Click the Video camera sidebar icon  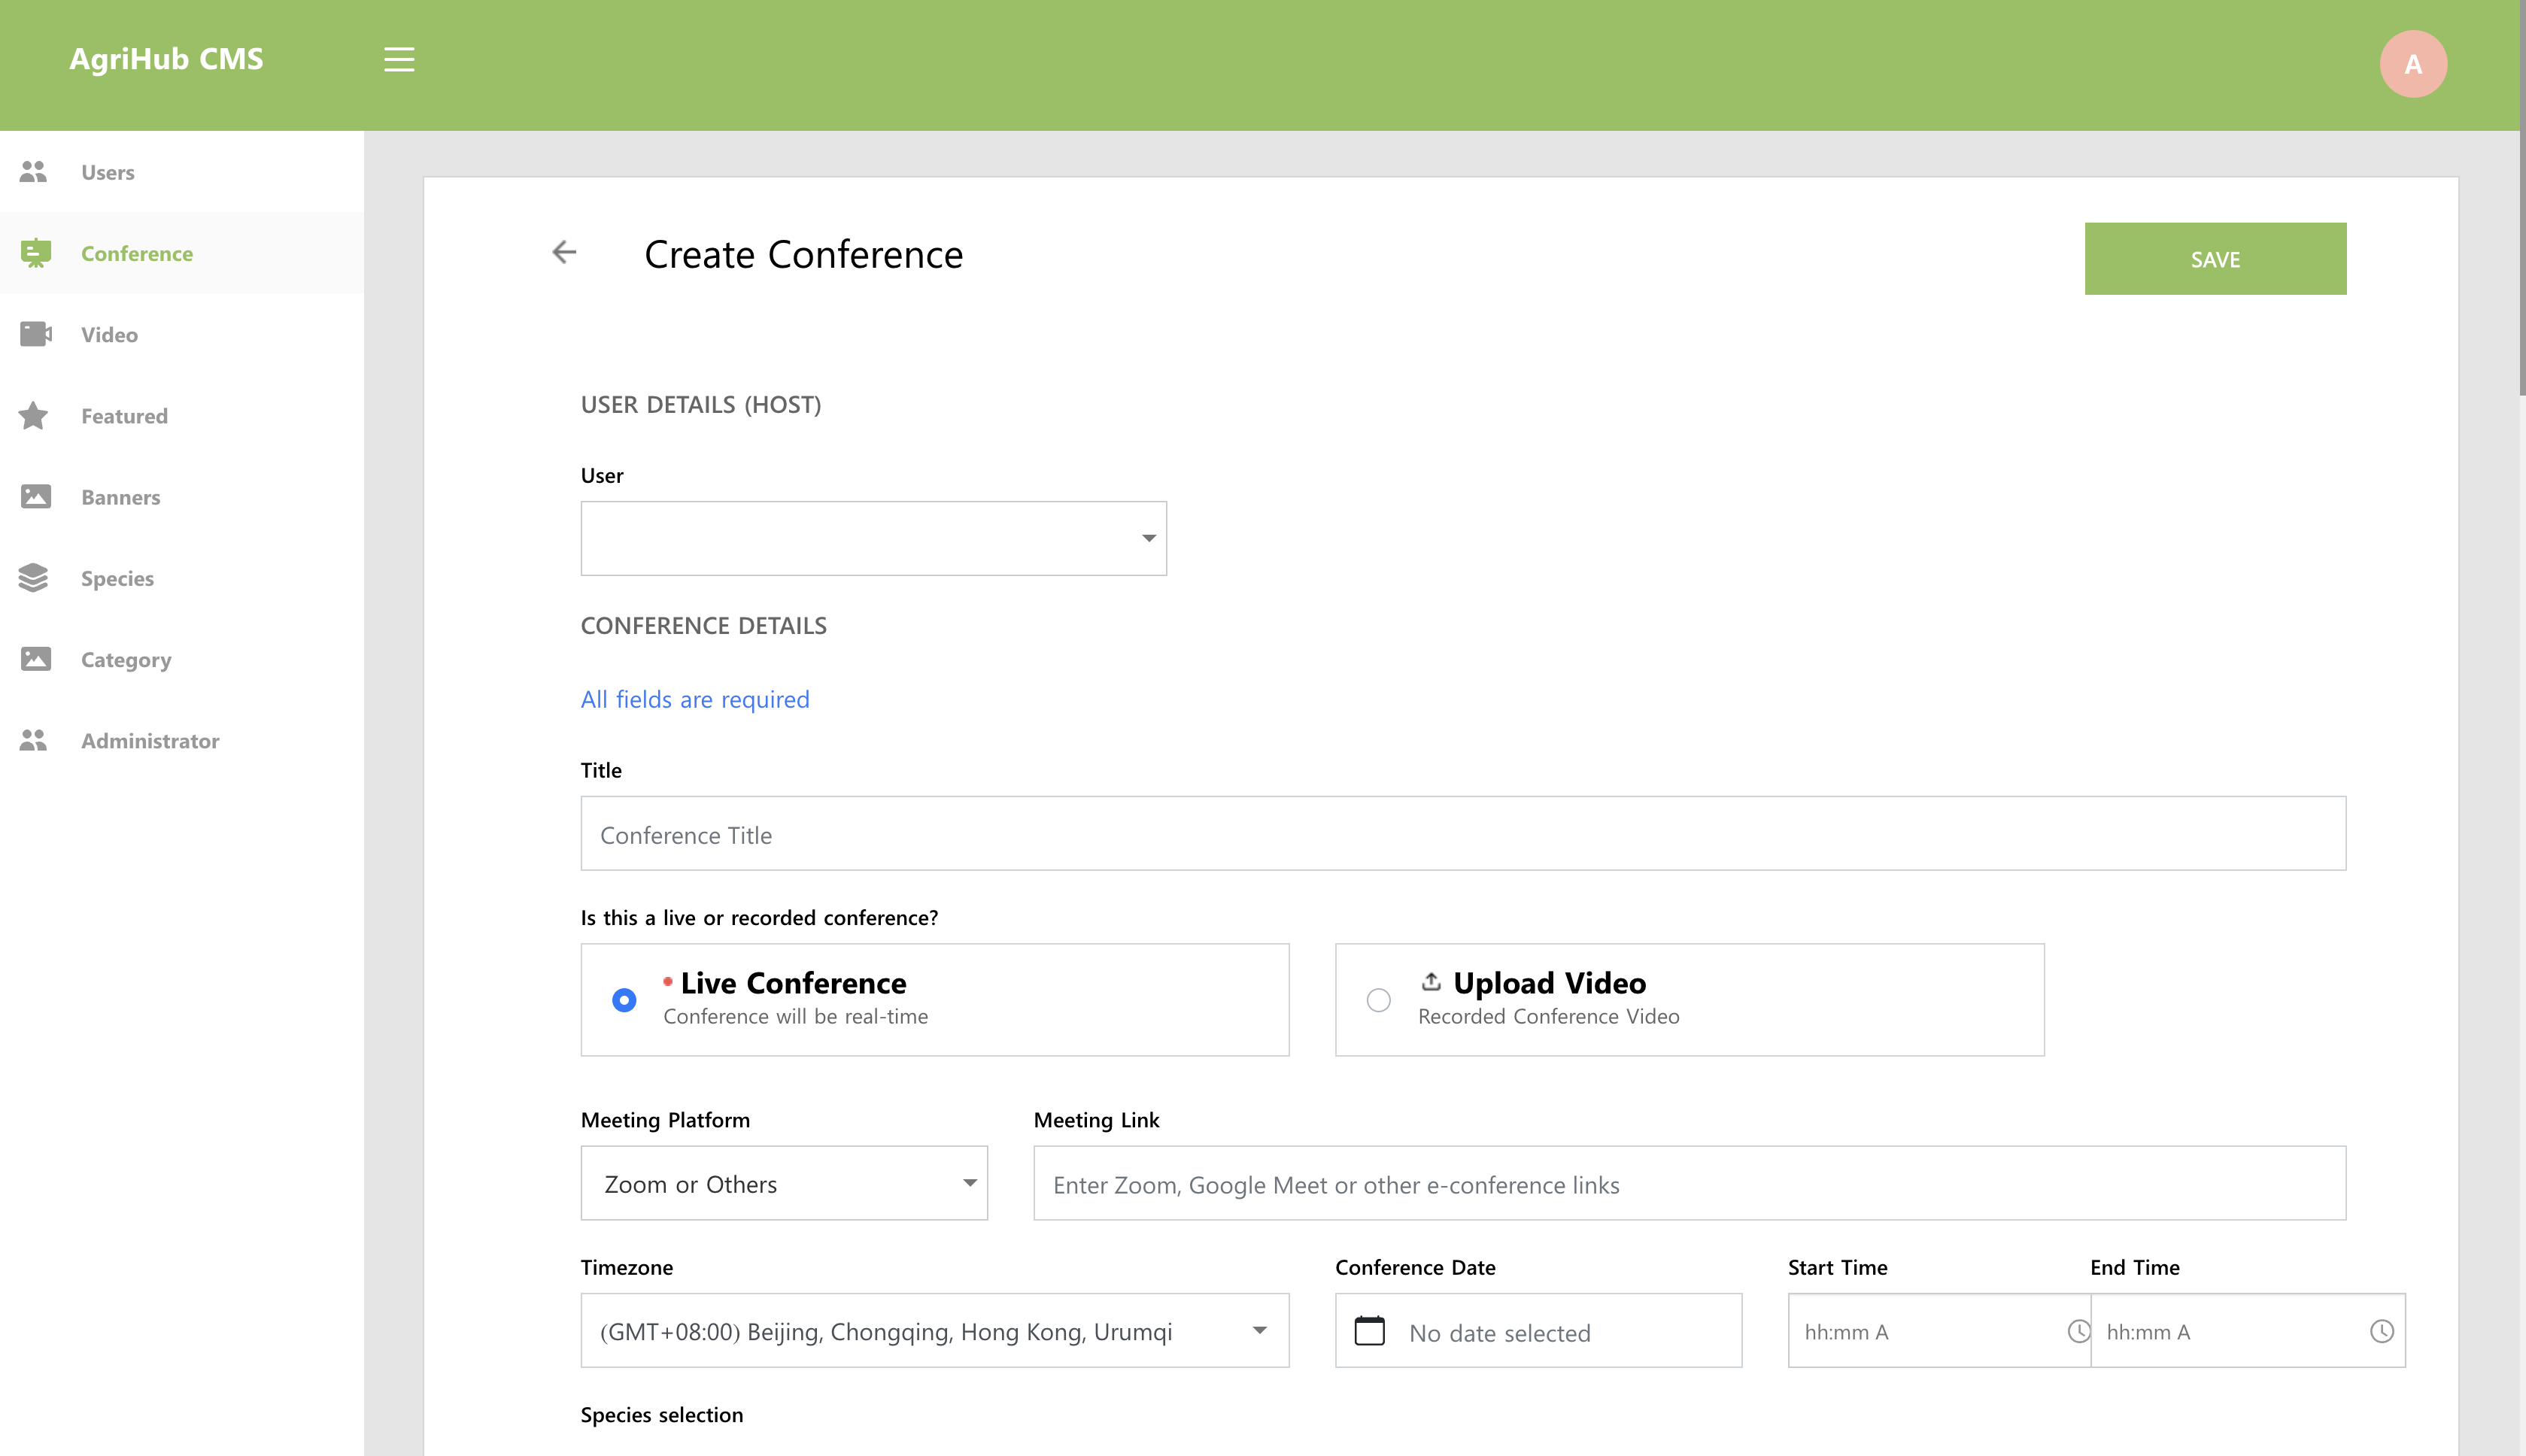click(35, 334)
